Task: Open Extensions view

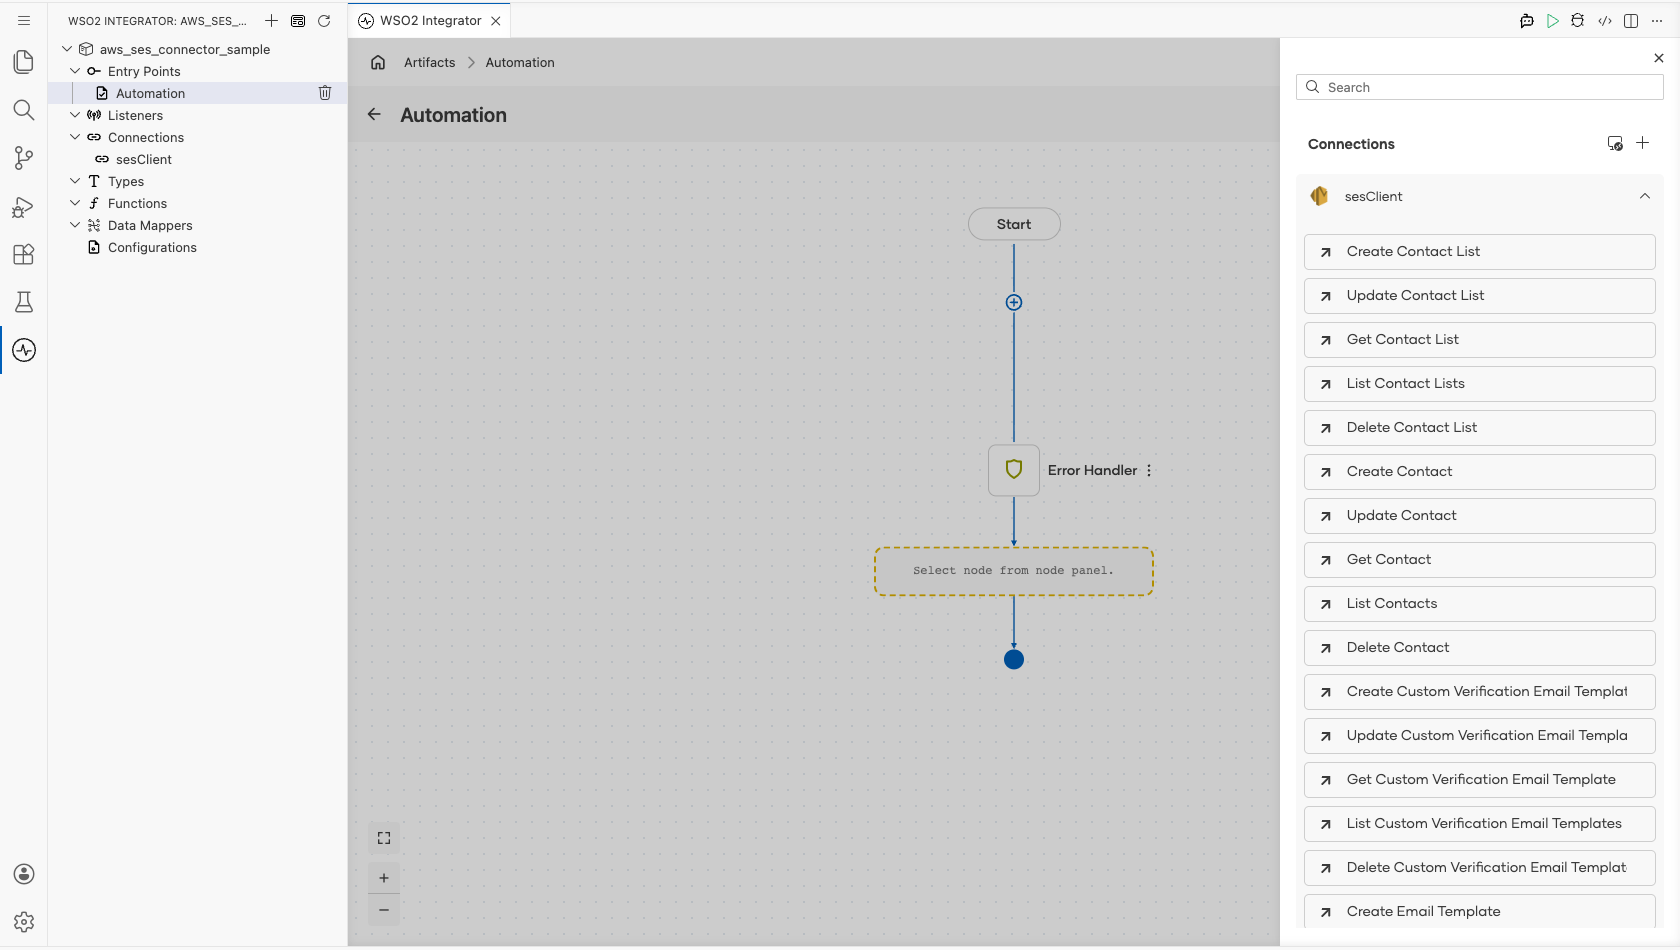Action: pos(24,254)
